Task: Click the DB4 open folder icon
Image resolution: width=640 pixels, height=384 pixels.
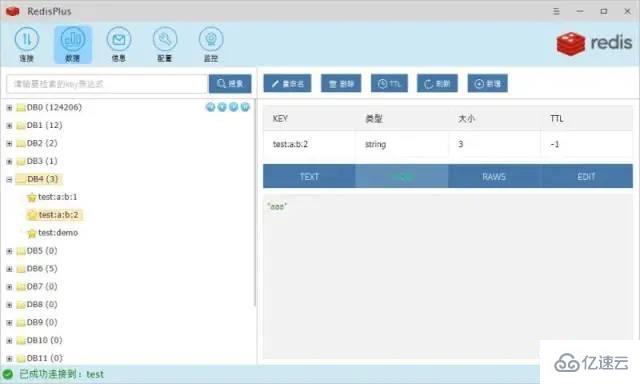Action: pos(21,179)
